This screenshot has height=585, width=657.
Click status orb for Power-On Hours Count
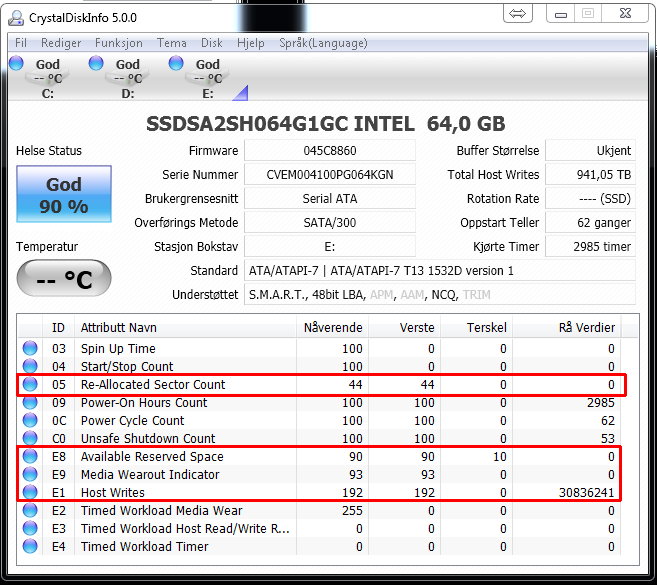(30, 402)
